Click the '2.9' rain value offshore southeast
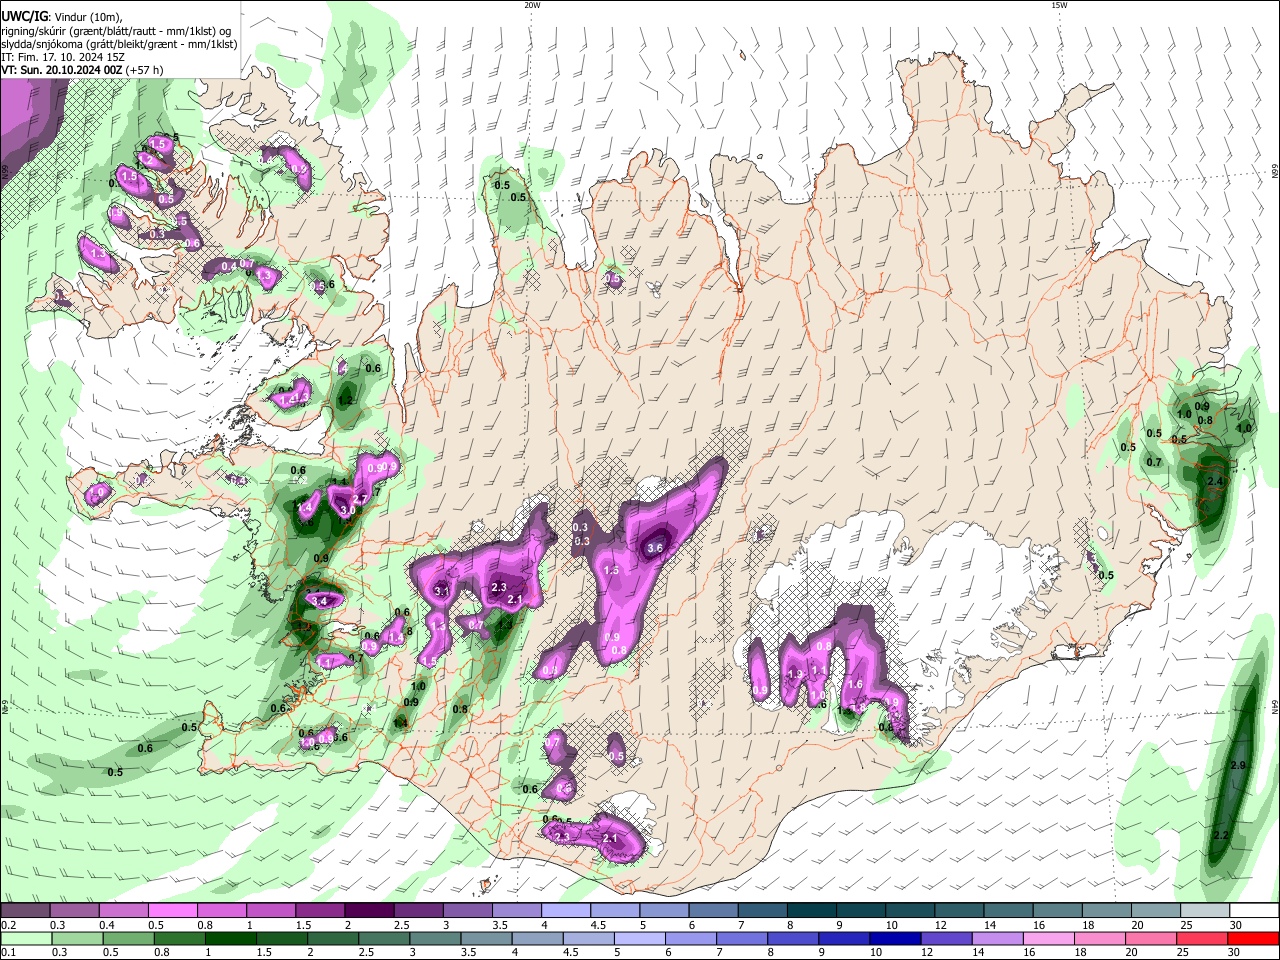Image resolution: width=1280 pixels, height=960 pixels. (x=1238, y=765)
